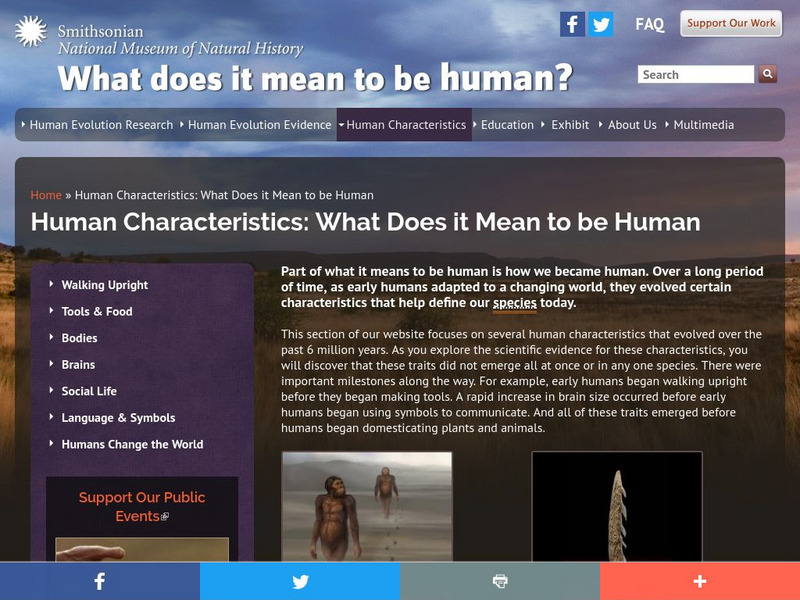This screenshot has width=800, height=600.
Task: Expand arrow beside Walking Upright
Action: tap(51, 284)
